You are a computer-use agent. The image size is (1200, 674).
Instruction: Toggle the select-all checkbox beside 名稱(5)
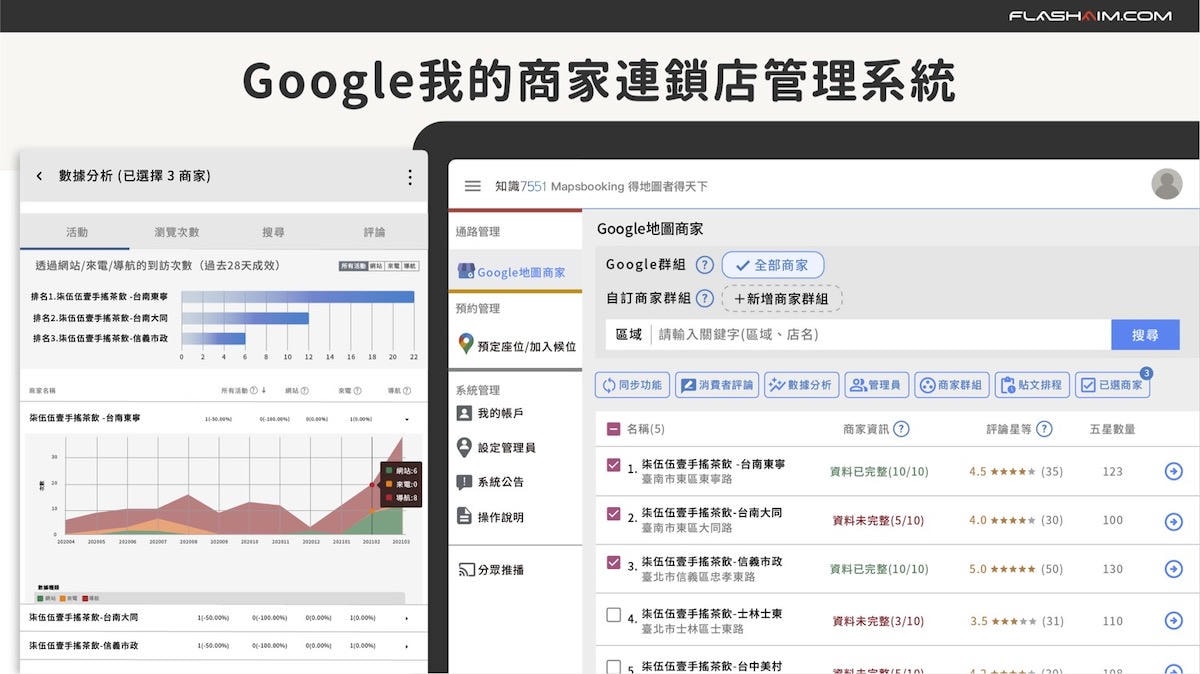[x=614, y=430]
